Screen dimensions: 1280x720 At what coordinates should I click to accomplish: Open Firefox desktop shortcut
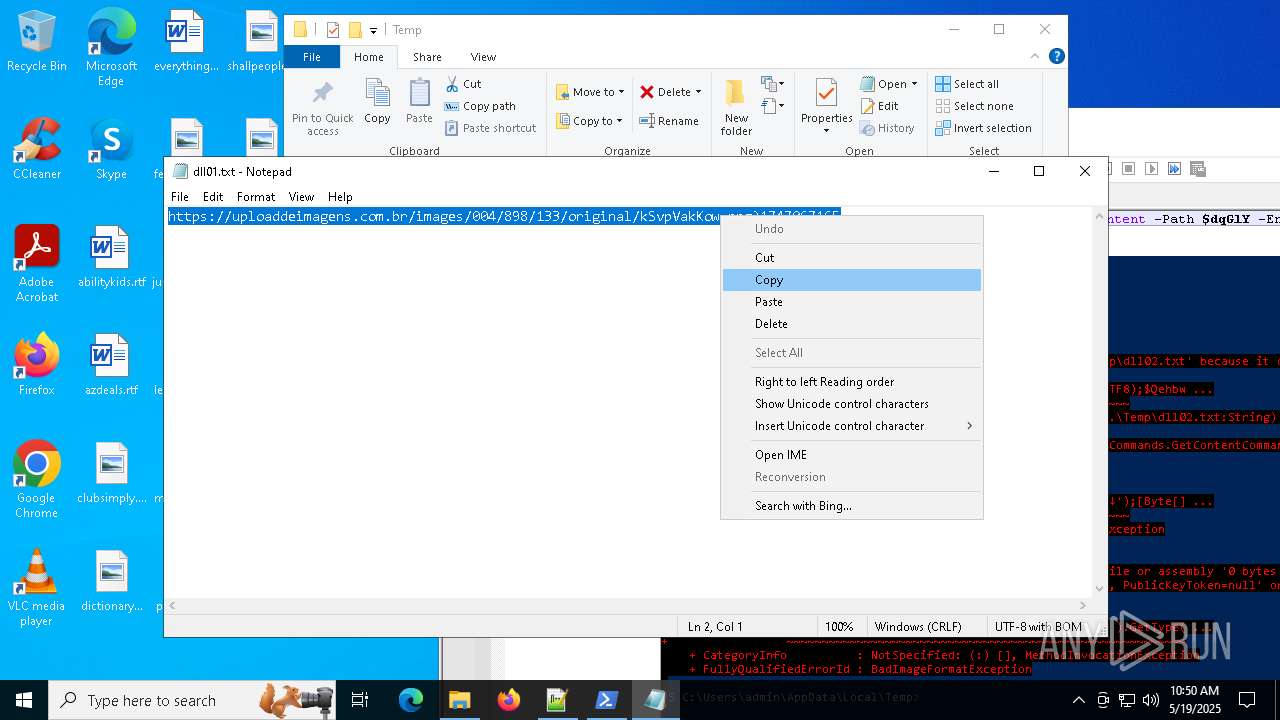click(37, 365)
